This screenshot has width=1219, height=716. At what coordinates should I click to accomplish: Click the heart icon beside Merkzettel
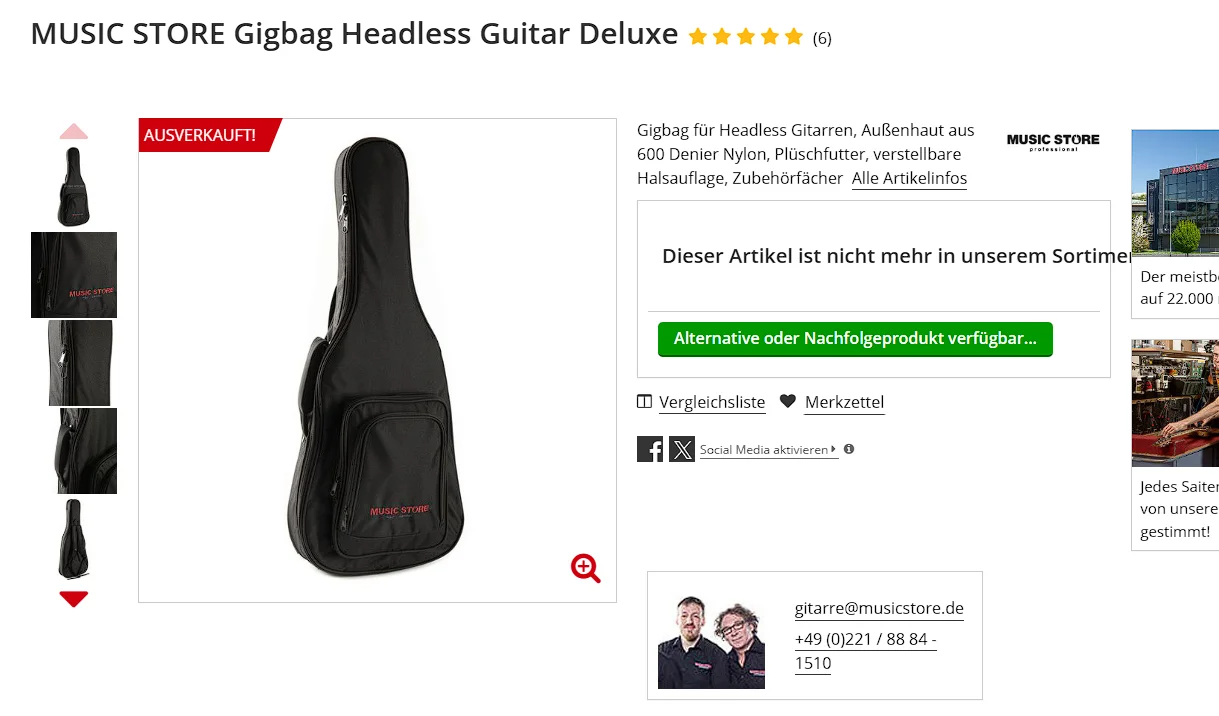(788, 401)
